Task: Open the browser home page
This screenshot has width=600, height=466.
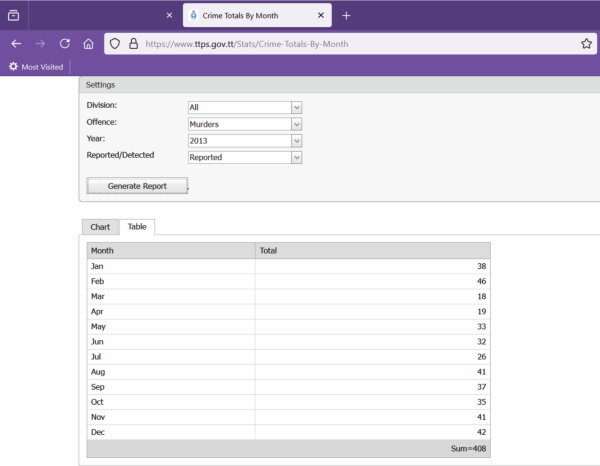Action: pos(88,44)
